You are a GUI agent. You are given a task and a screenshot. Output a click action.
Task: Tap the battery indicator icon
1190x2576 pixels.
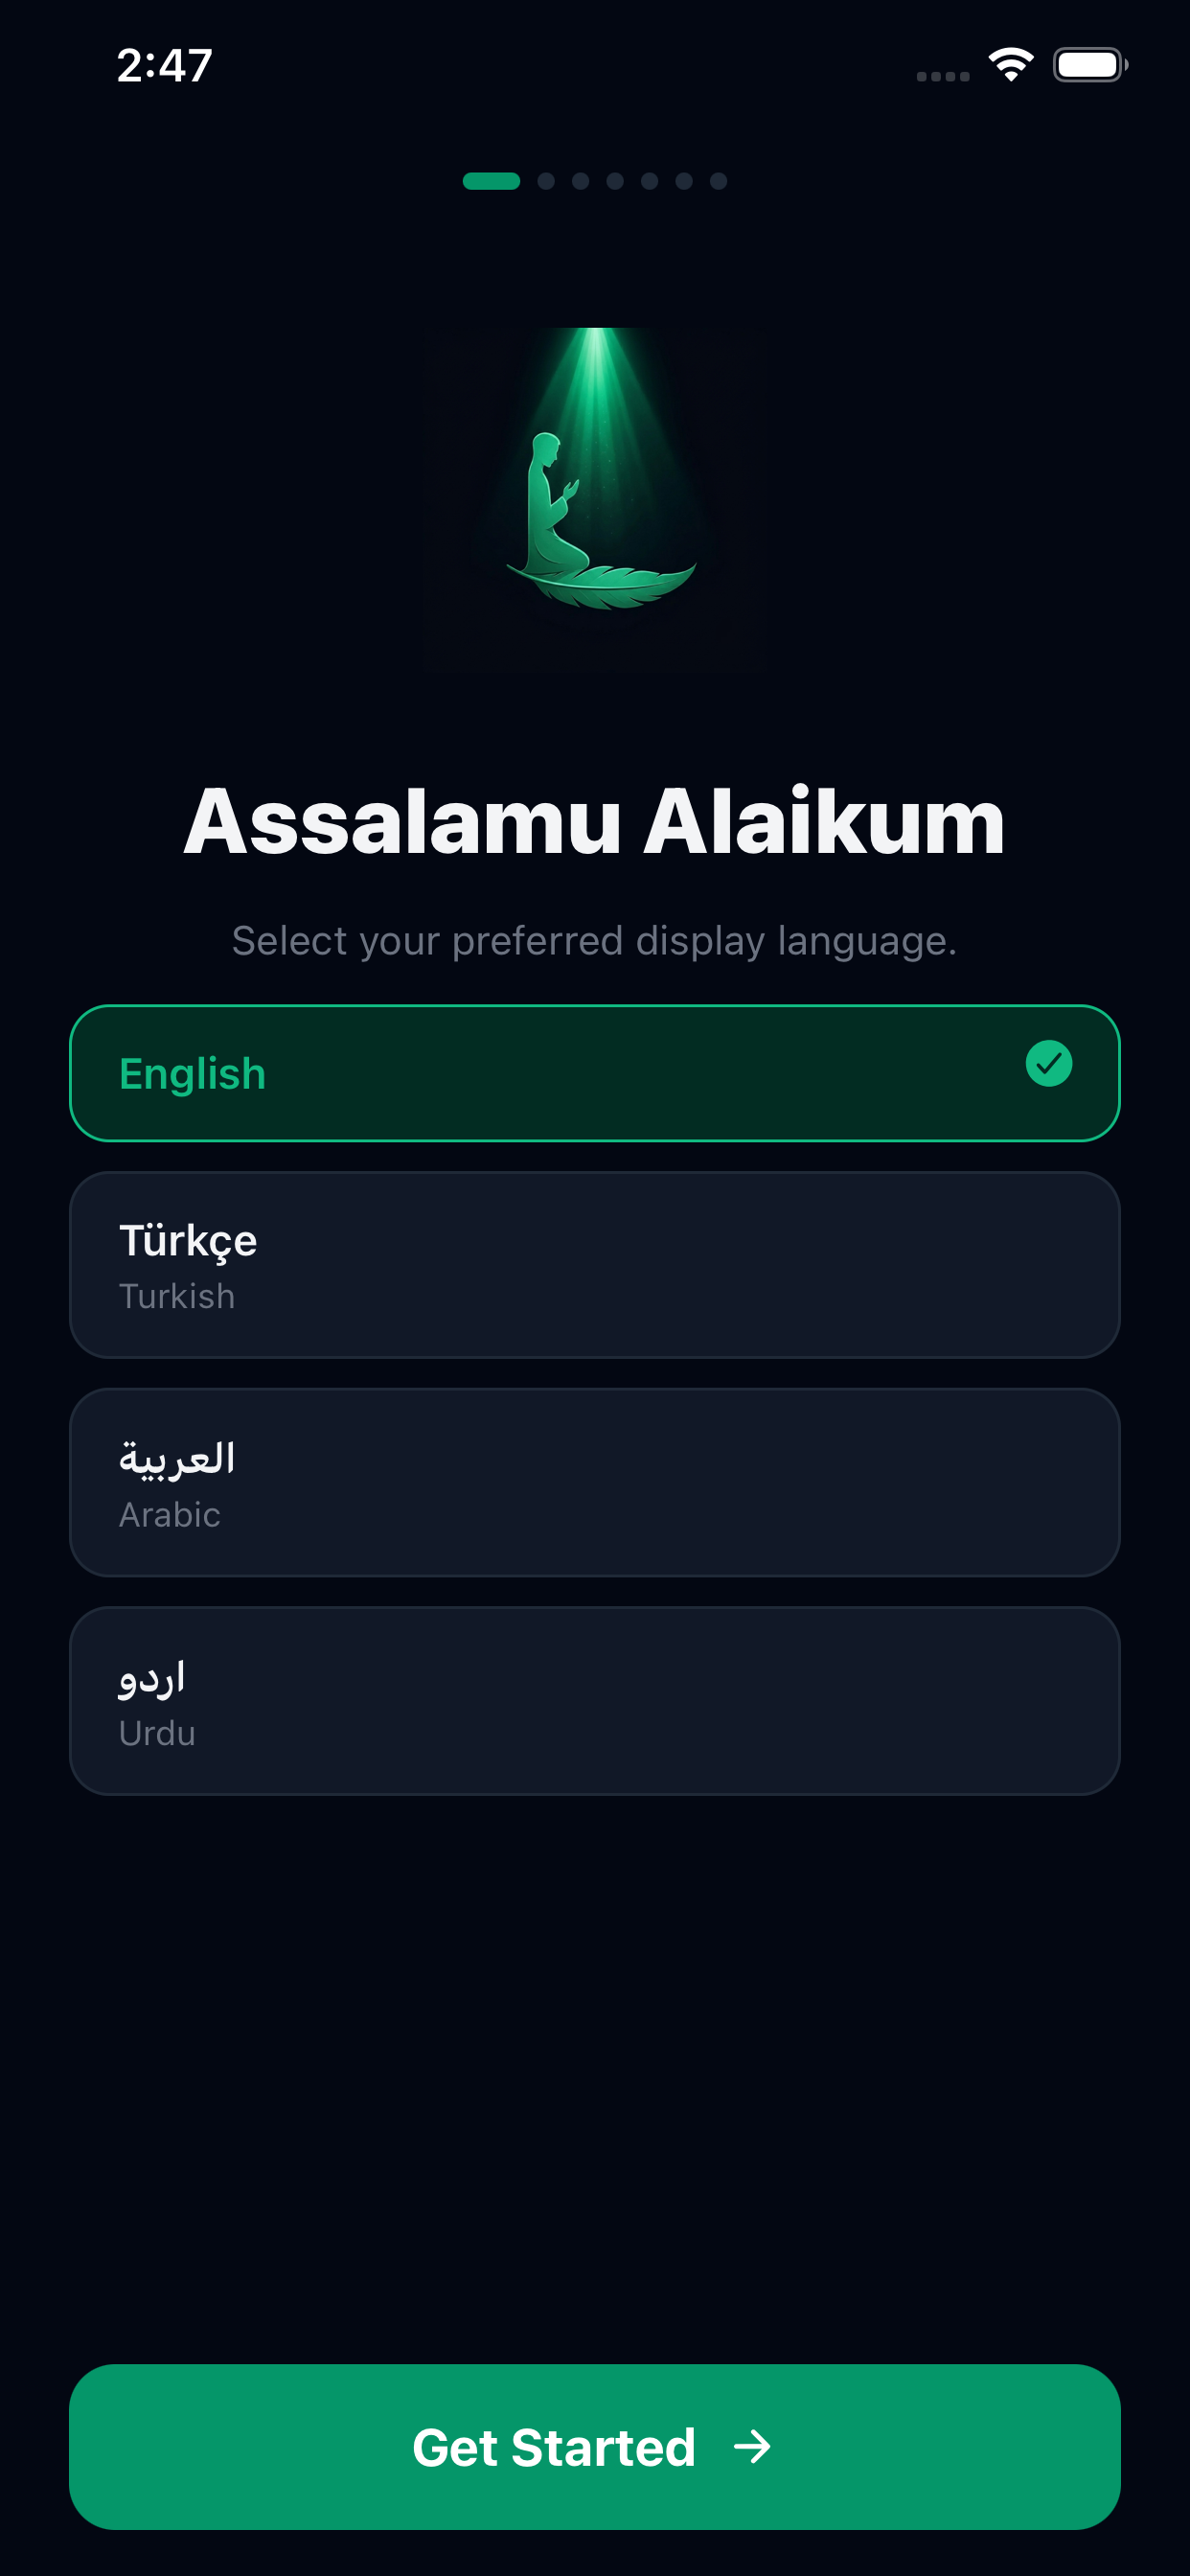point(1090,65)
